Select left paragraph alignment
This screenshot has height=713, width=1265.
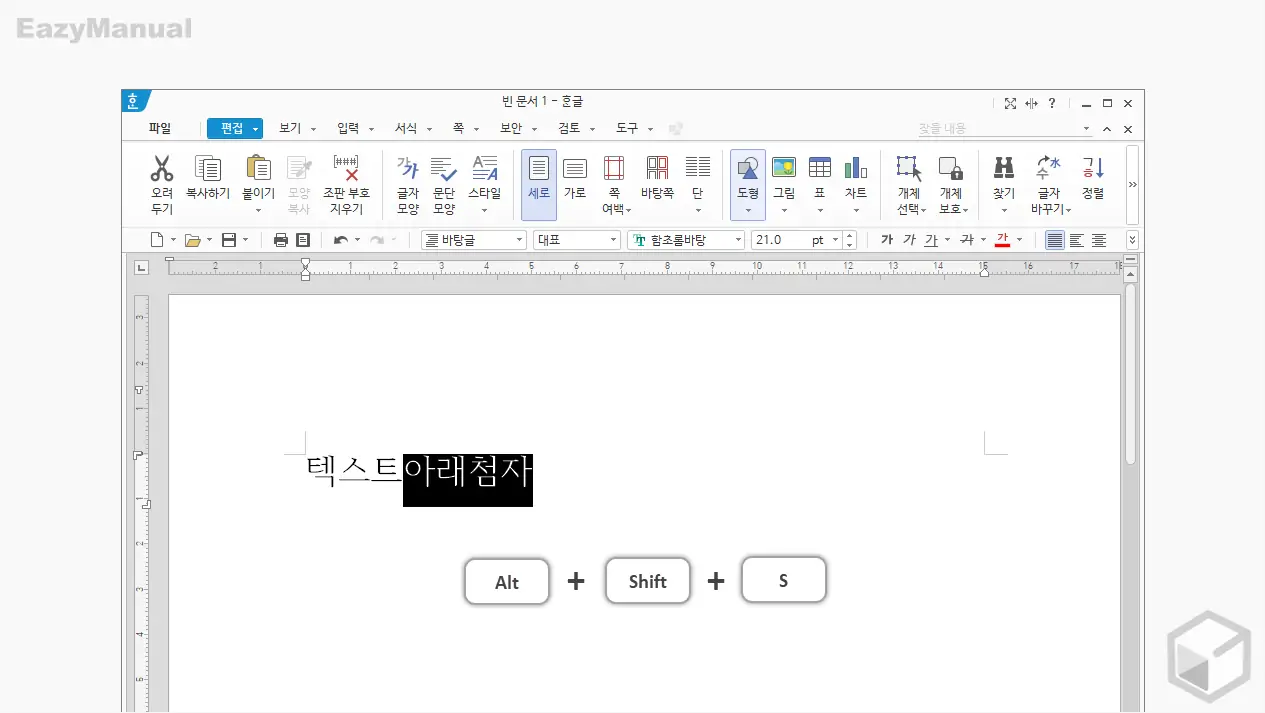[x=1077, y=240]
